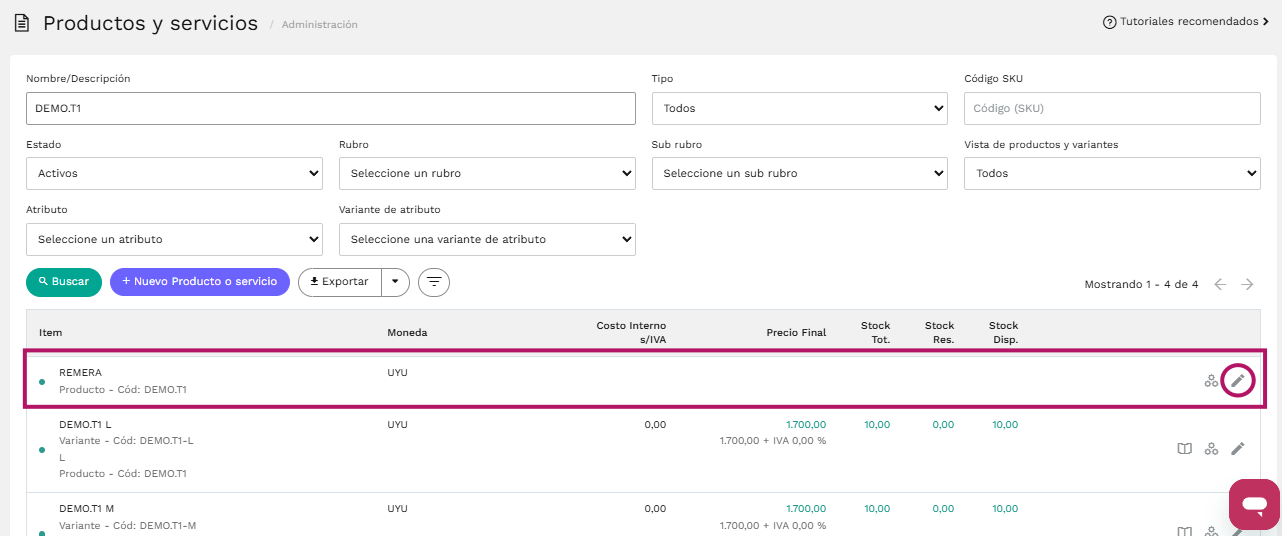Go to next results page arrow

[x=1247, y=284]
